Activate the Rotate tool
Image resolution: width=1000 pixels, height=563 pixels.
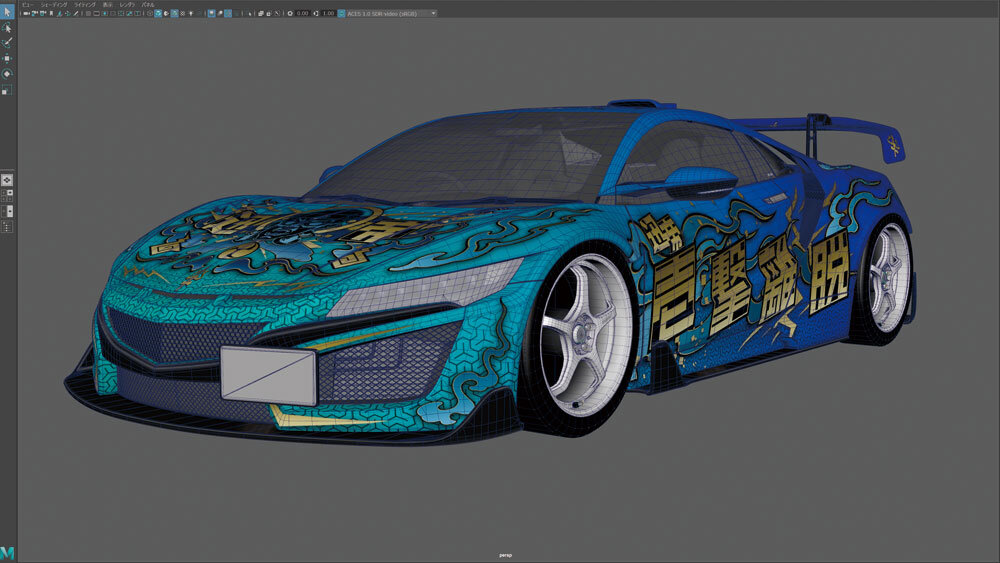[7, 73]
